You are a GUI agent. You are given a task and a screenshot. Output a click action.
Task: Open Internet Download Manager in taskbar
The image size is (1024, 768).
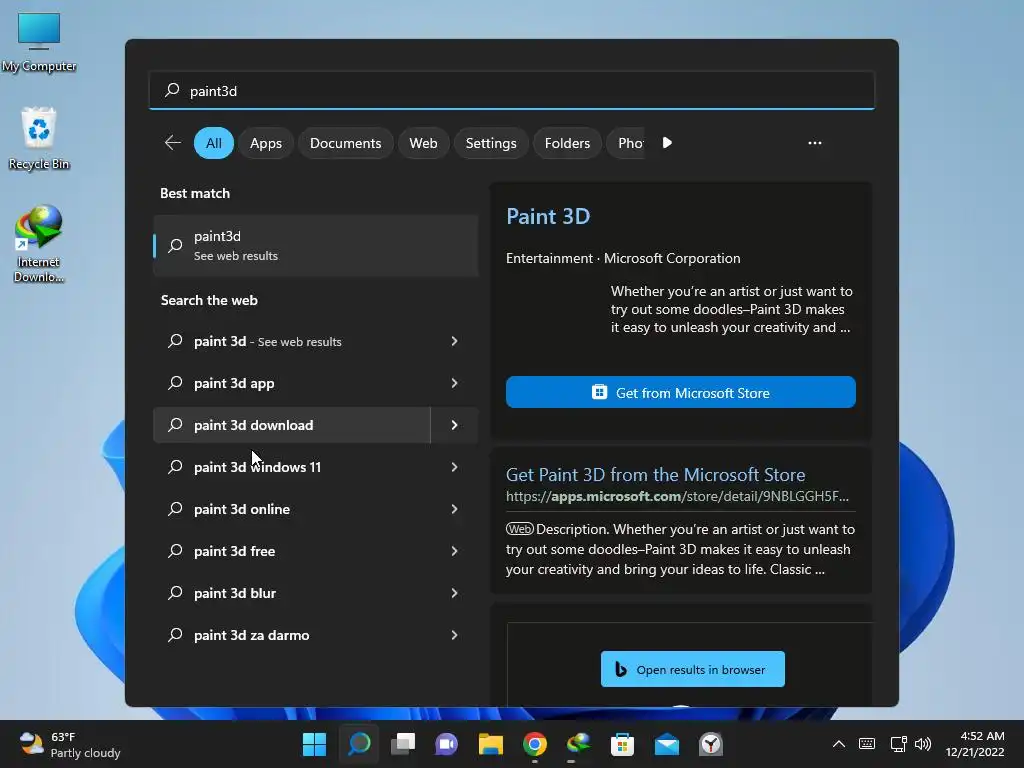pos(579,744)
